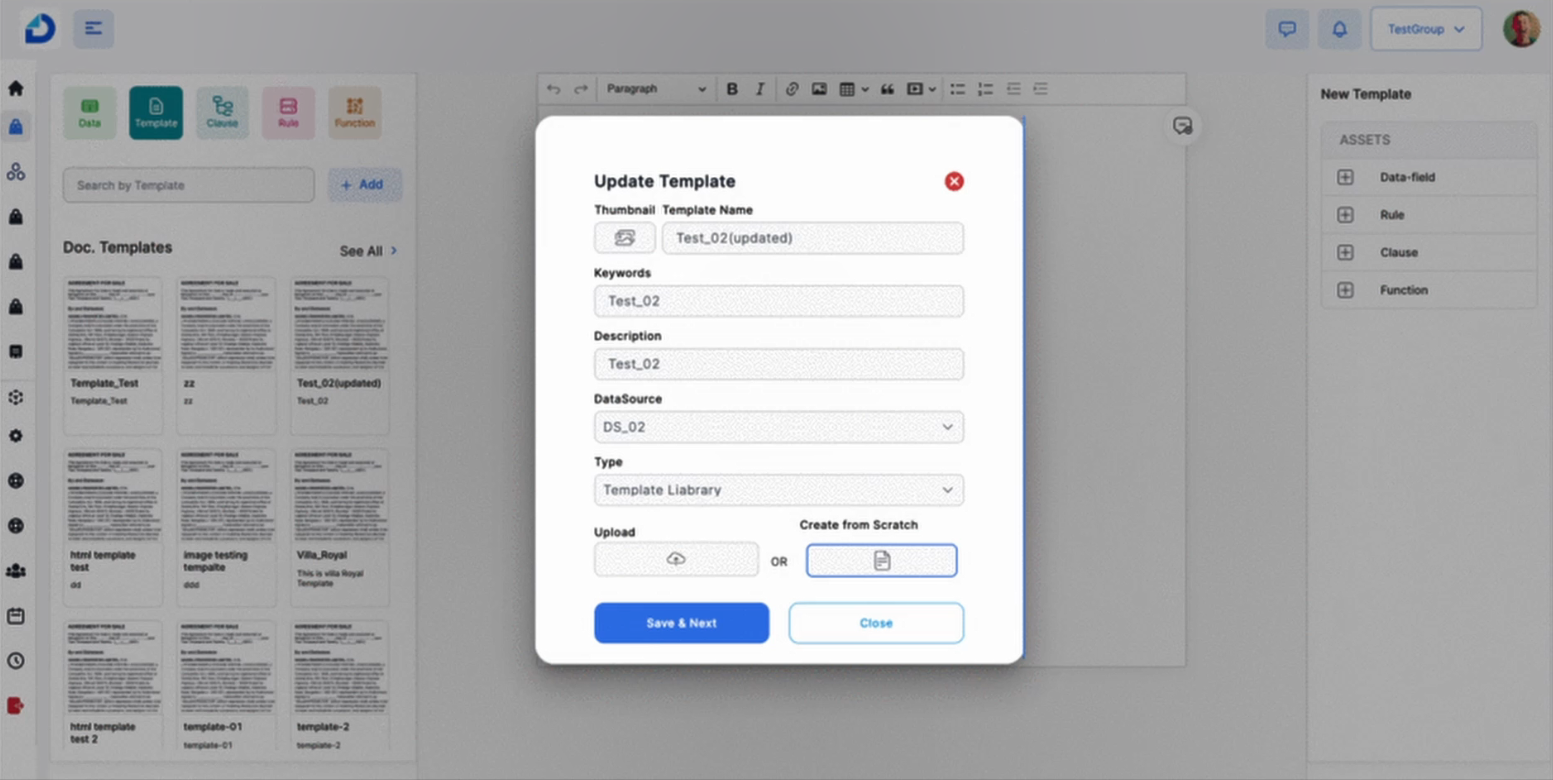Click the notifications bell icon
Screen dimensions: 1553x780
[x=1339, y=28]
